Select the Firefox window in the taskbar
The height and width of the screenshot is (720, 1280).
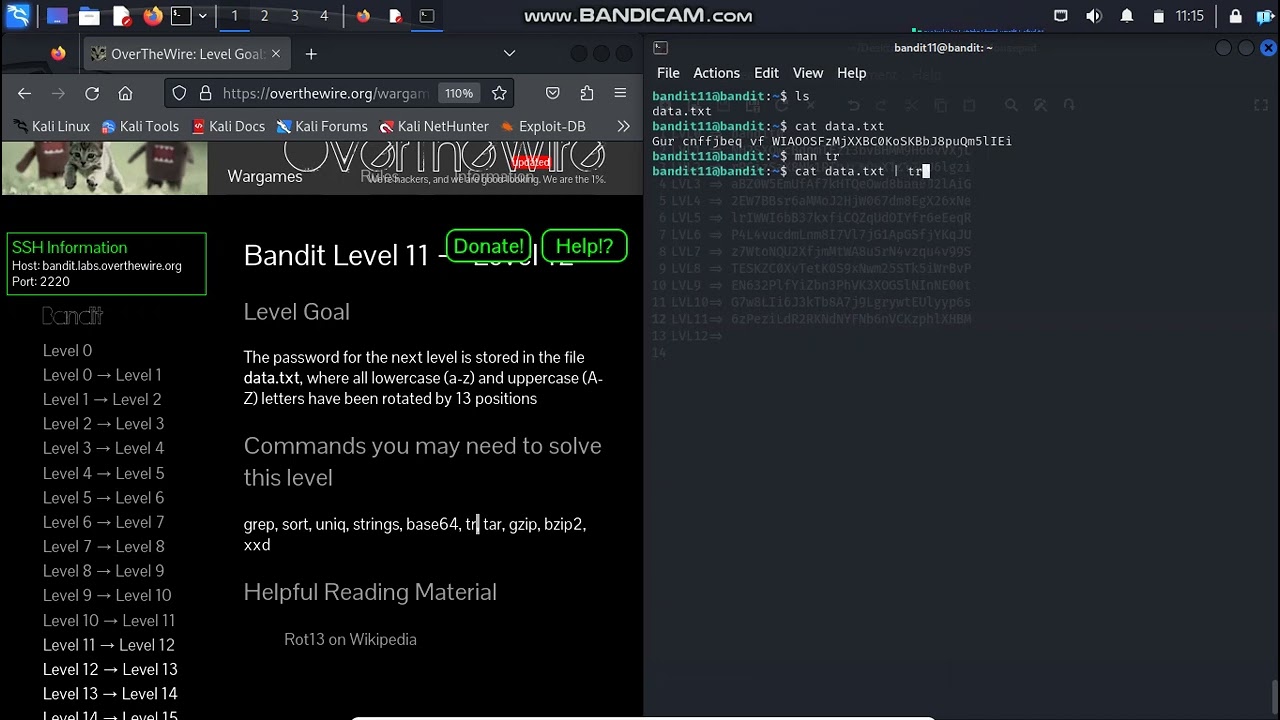tap(363, 16)
